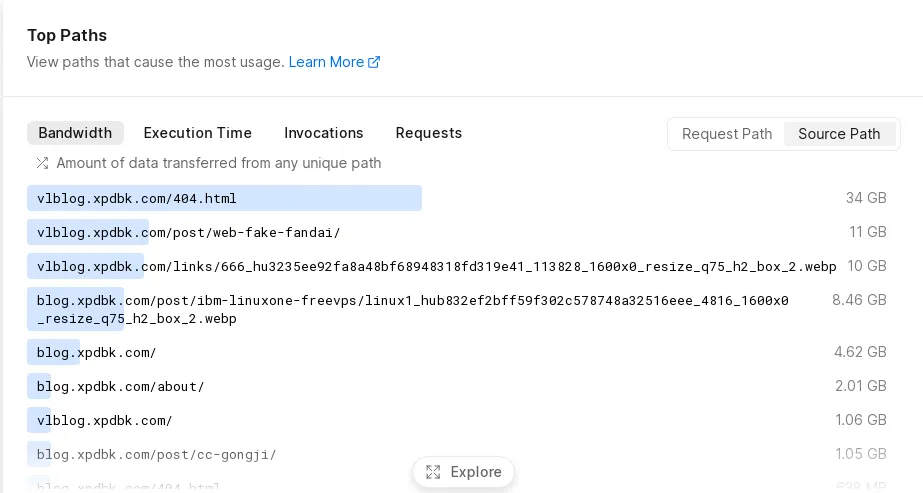Select the blog.xpdbk.com/ root path
923x493 pixels.
97,352
